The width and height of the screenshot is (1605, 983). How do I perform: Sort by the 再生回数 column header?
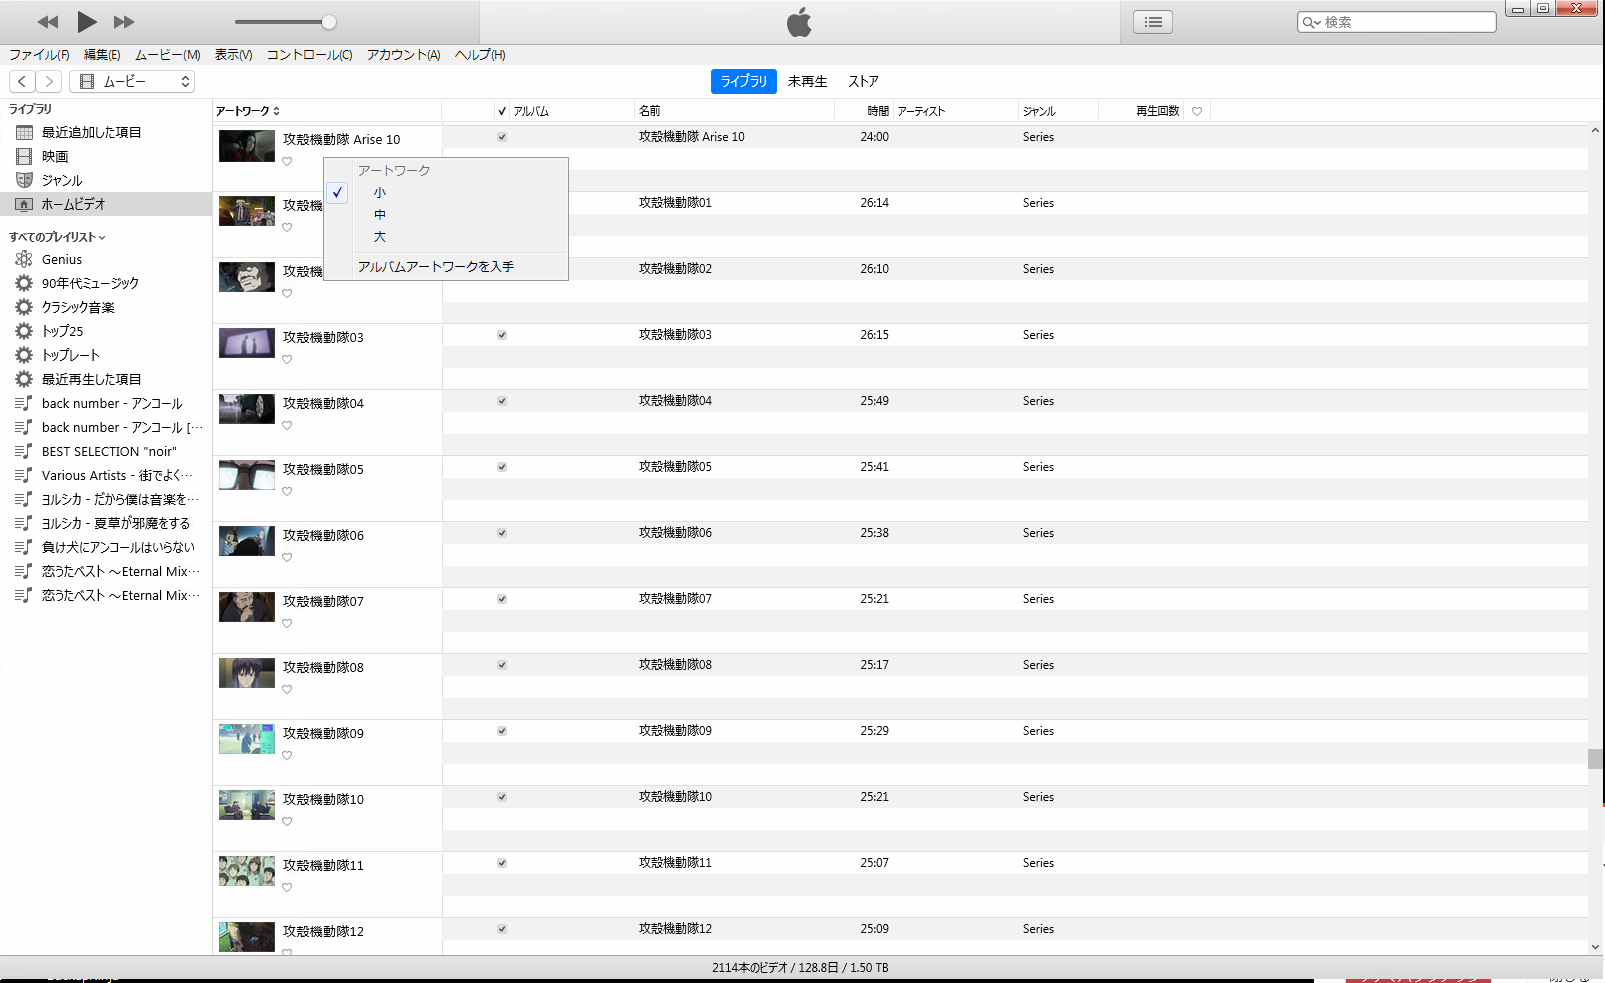pos(1157,111)
